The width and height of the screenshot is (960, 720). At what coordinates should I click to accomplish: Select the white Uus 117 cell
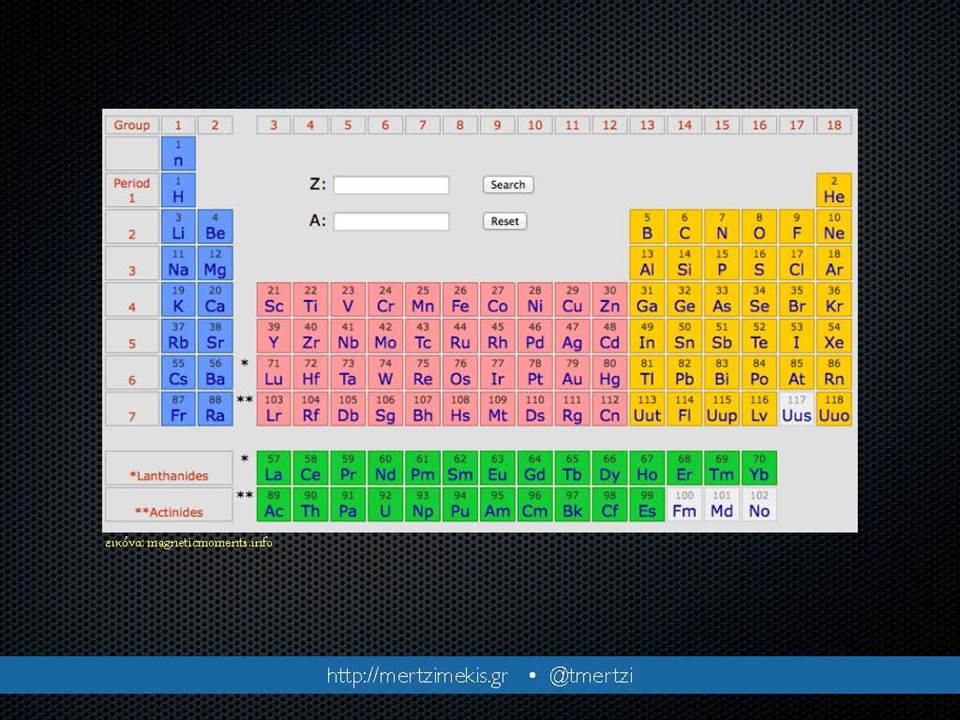pyautogui.click(x=797, y=408)
